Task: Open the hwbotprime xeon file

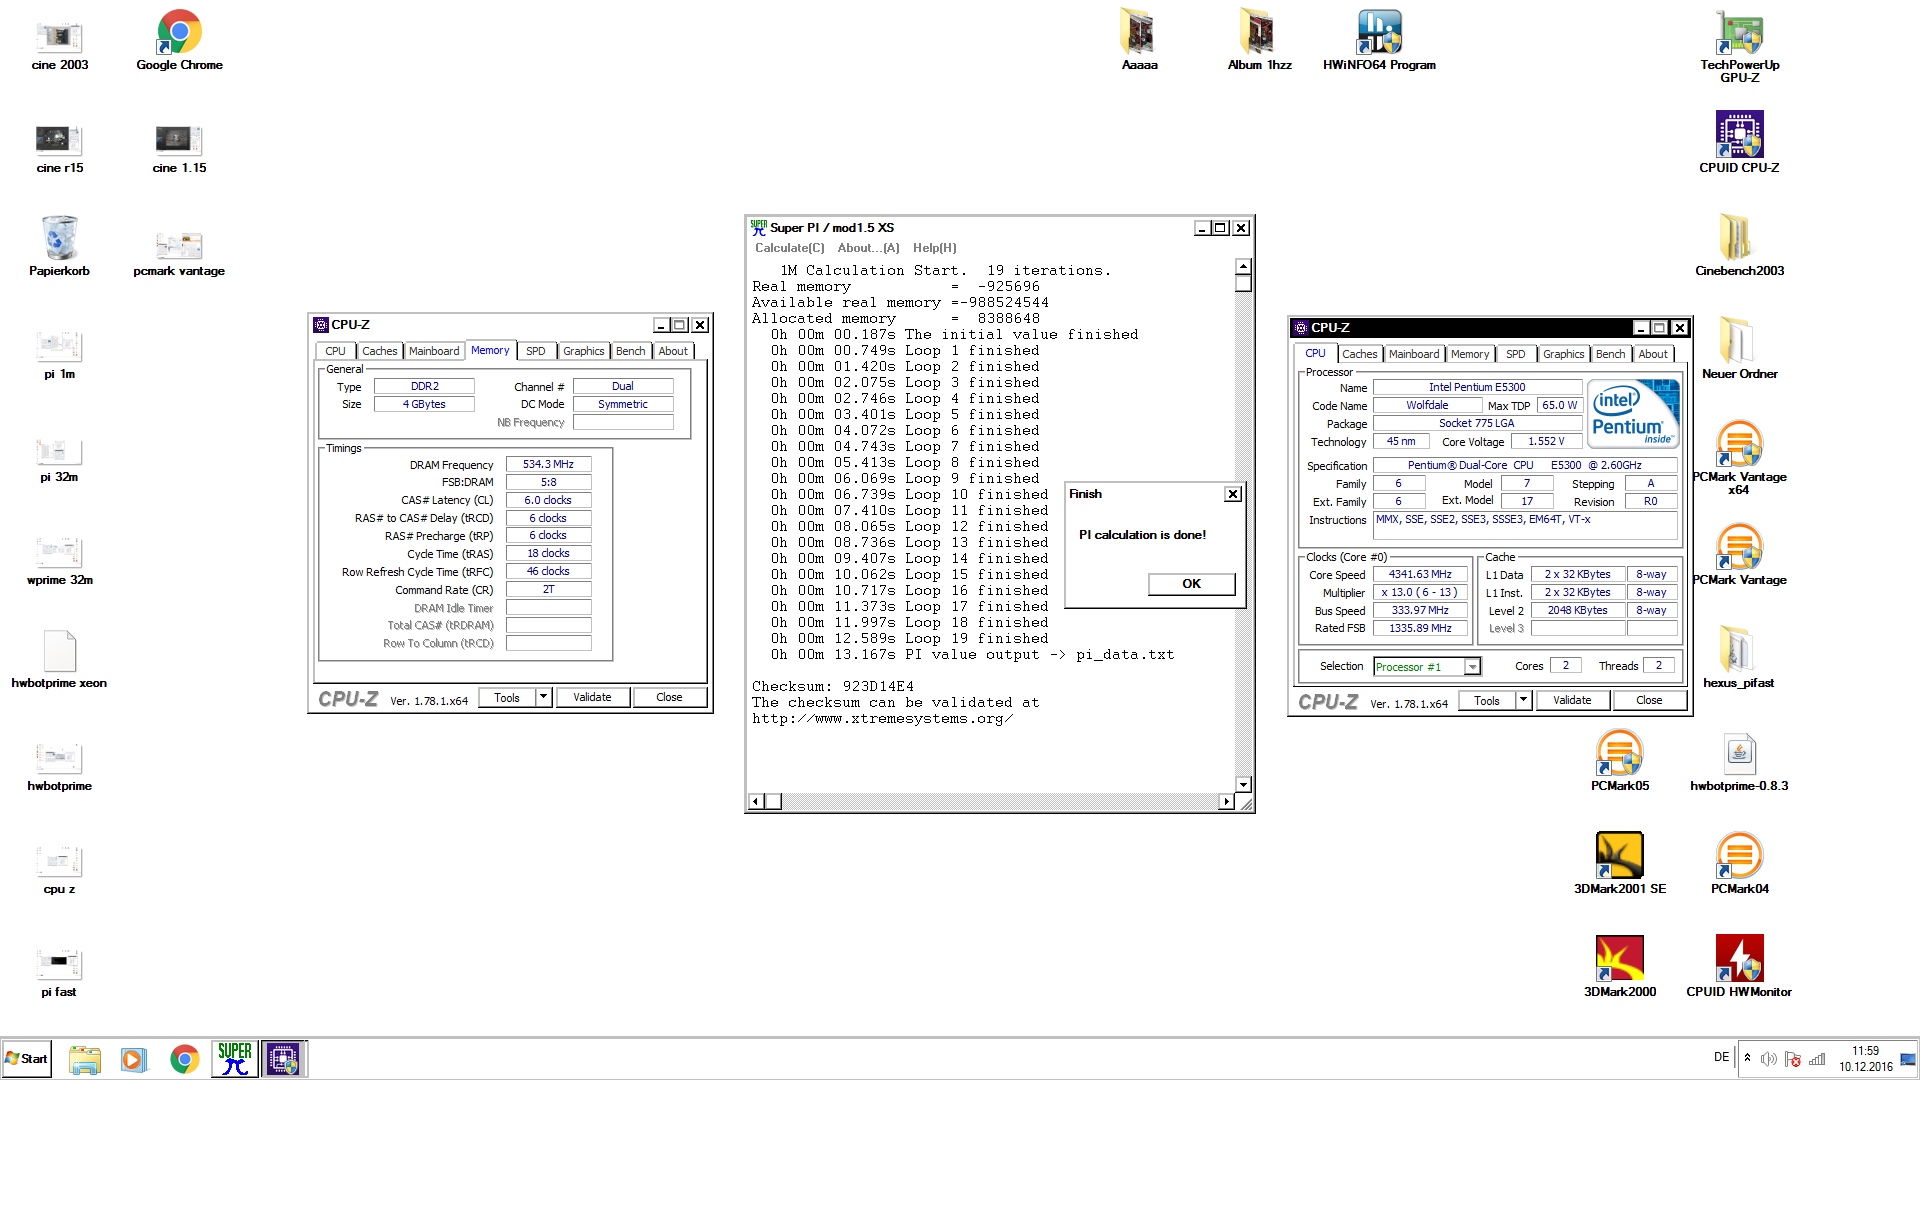Action: (60, 660)
